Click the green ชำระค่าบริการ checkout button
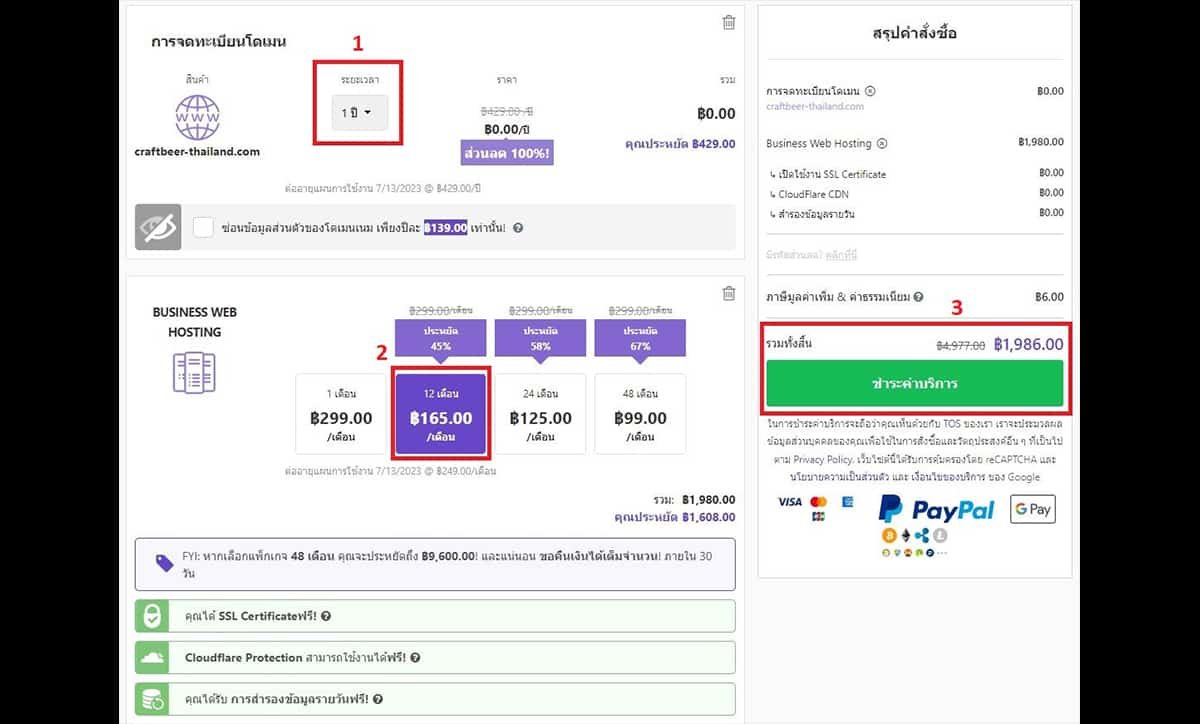 click(x=914, y=383)
